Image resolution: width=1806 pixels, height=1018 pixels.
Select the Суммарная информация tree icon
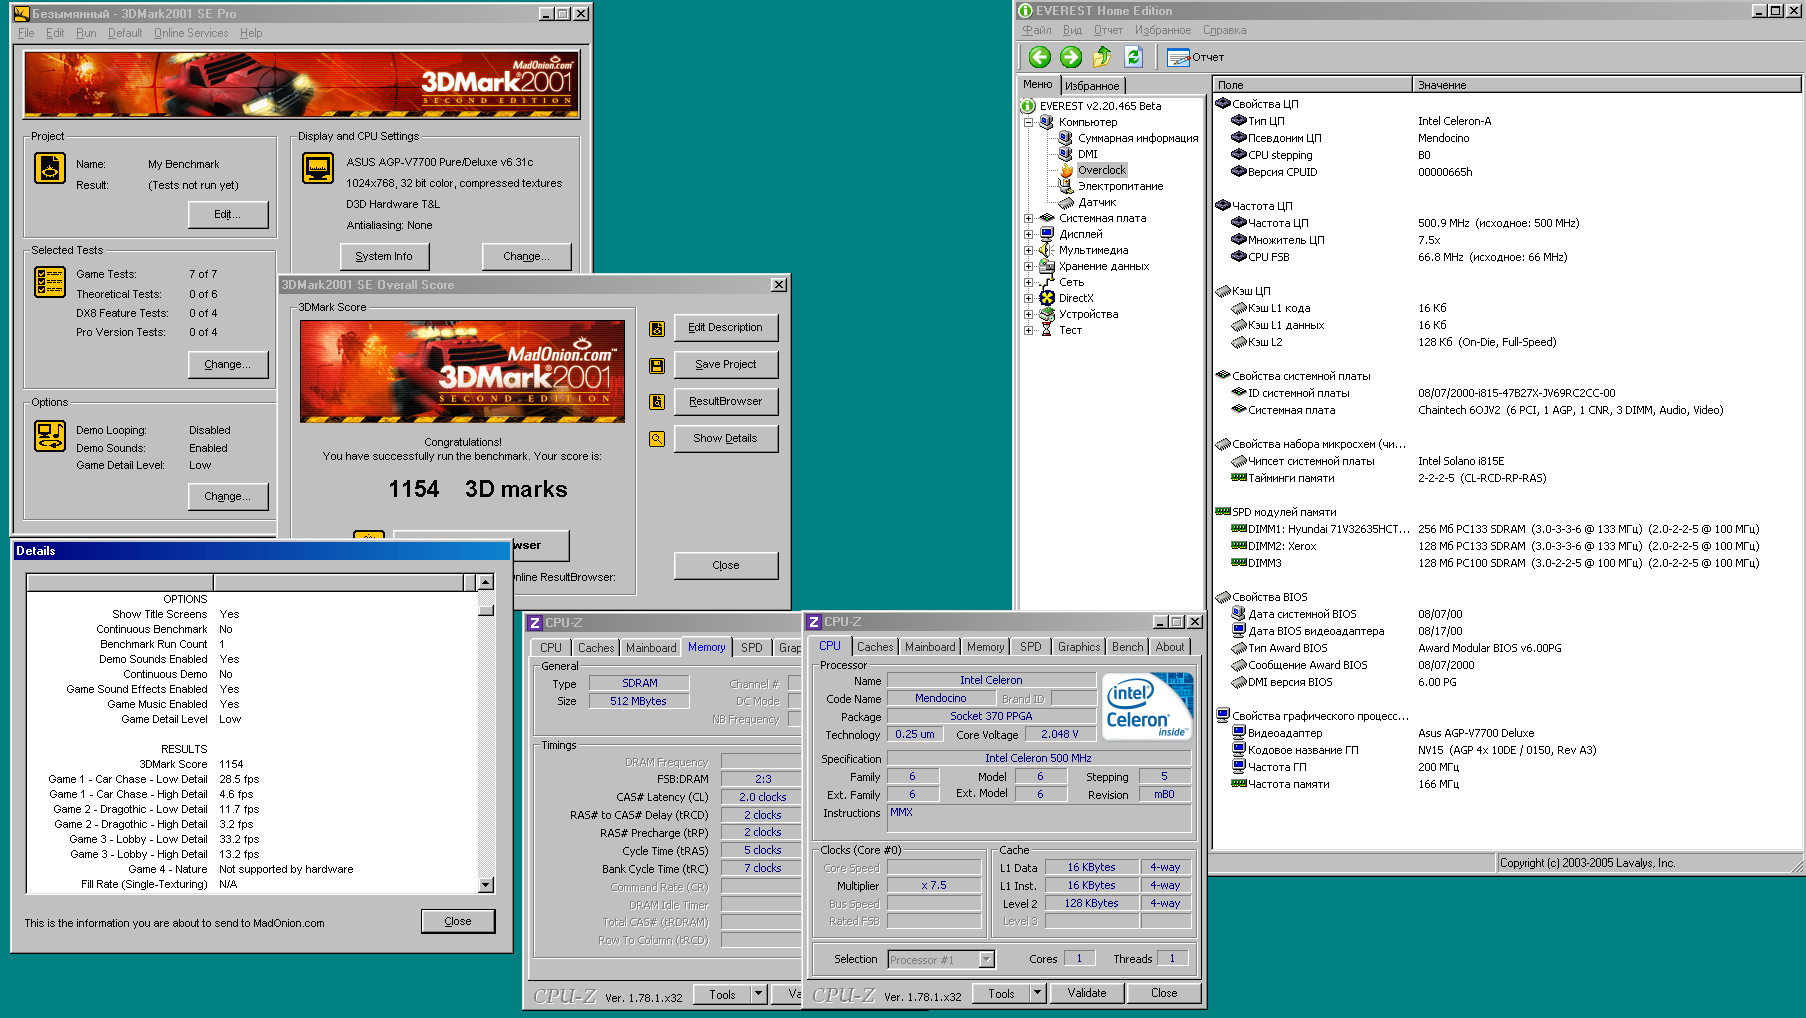[x=1066, y=138]
